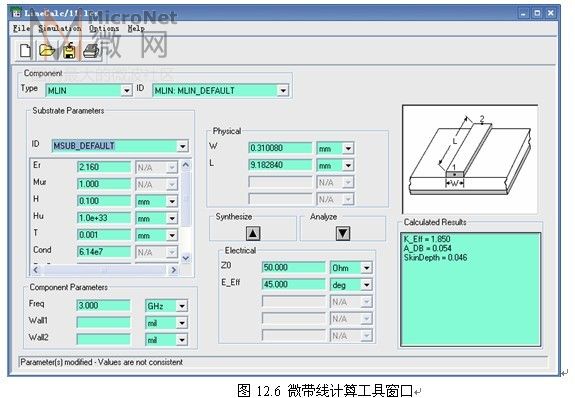Open the component Type MLIN dropdown
Viewport: 575px width, 398px height.
pyautogui.click(x=127, y=90)
